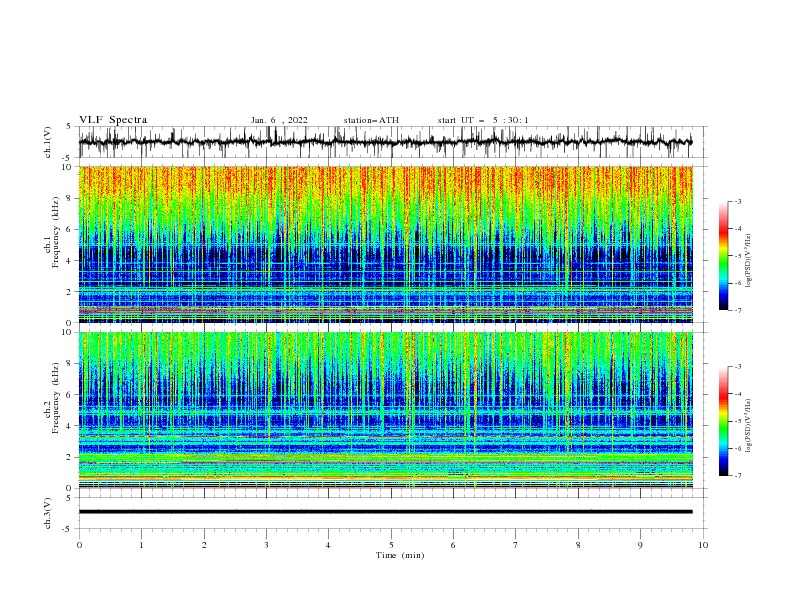The width and height of the screenshot is (792, 612).
Task: Click the "6" kHz tick of ch.2 spectrogram
Action: coord(70,395)
